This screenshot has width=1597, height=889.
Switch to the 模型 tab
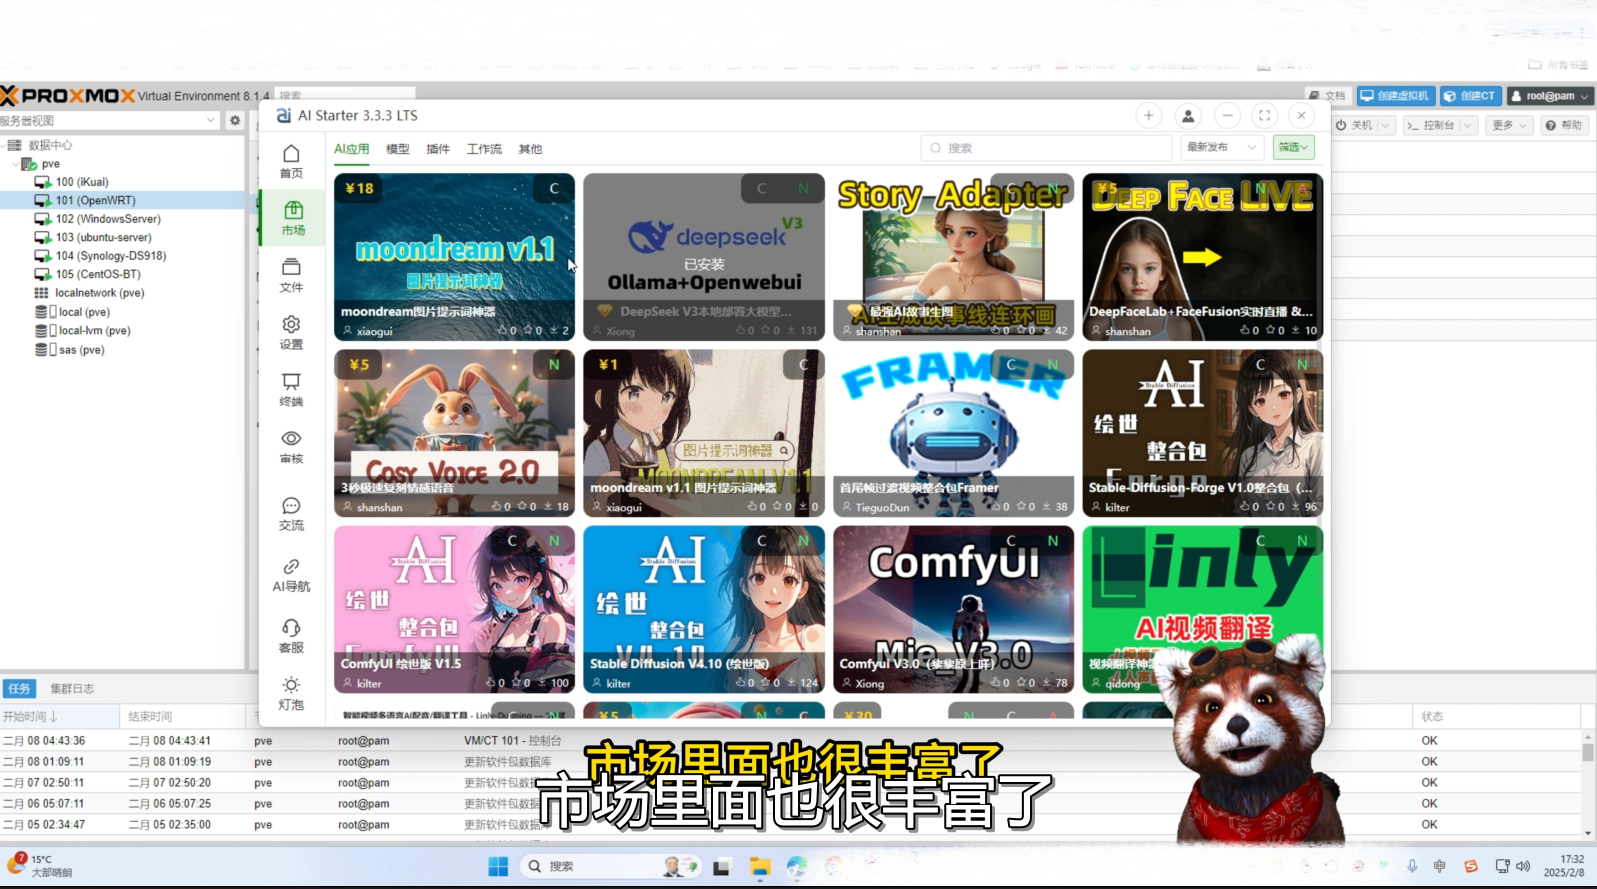(x=398, y=149)
